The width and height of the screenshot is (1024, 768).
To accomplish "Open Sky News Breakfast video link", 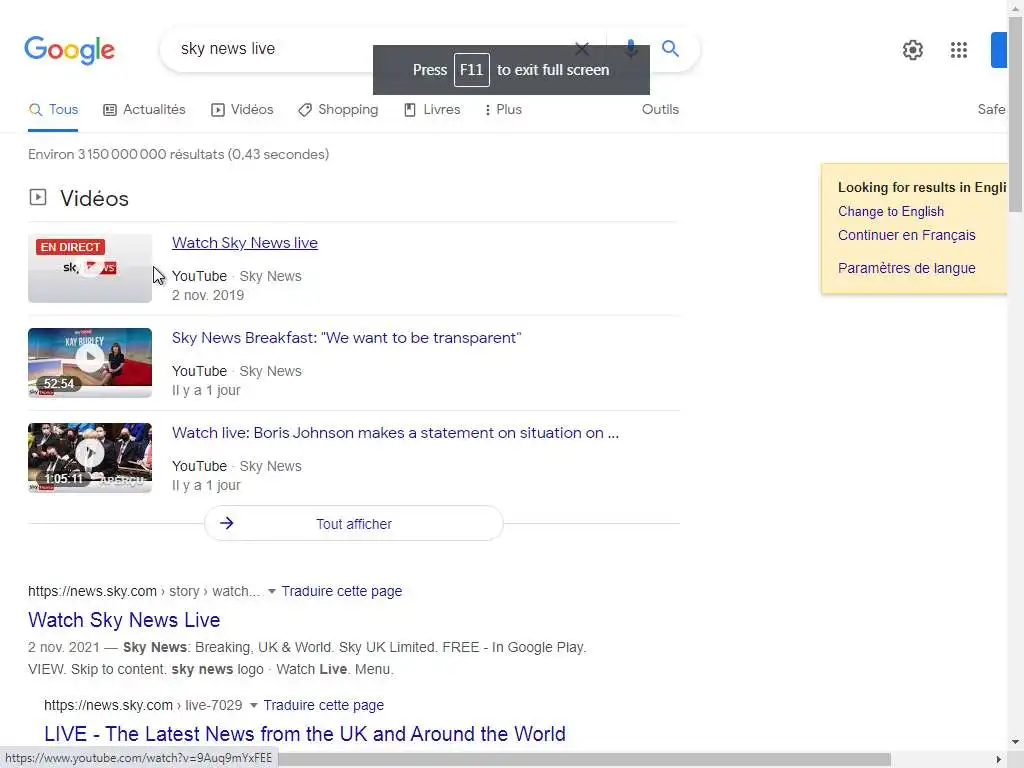I will [346, 338].
